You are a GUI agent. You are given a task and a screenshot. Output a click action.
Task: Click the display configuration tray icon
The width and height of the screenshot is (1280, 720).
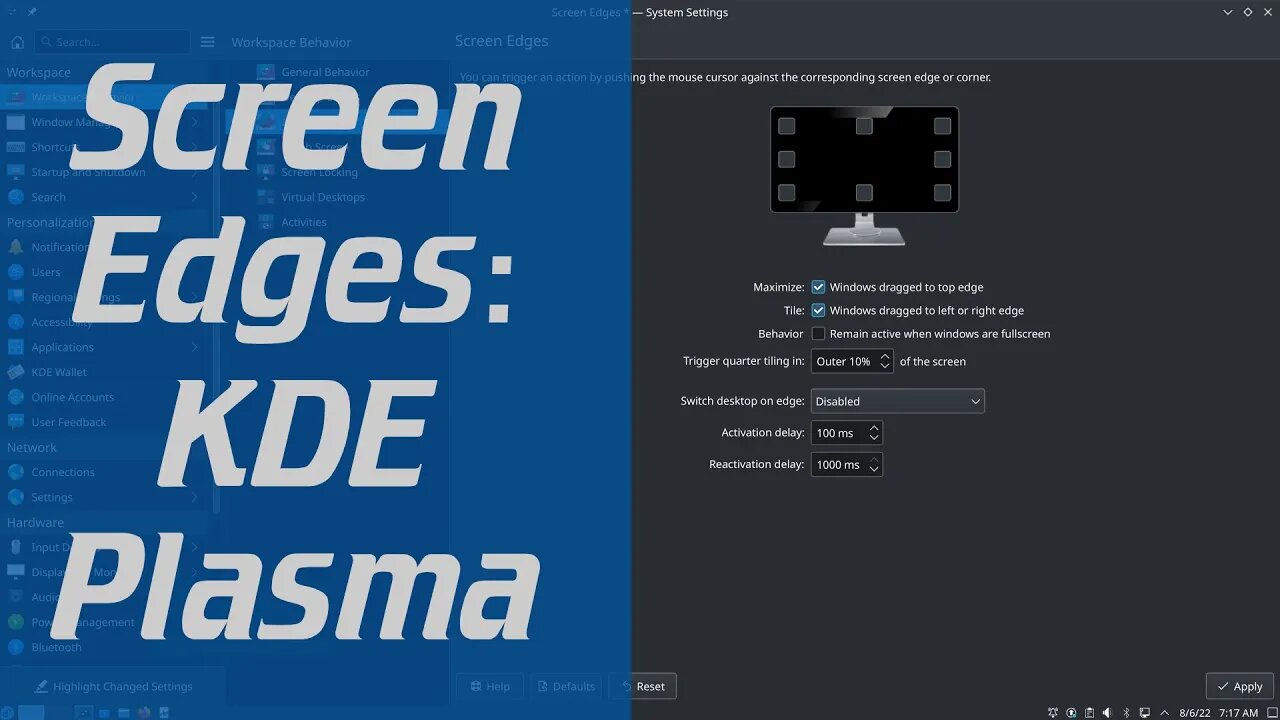click(1144, 713)
